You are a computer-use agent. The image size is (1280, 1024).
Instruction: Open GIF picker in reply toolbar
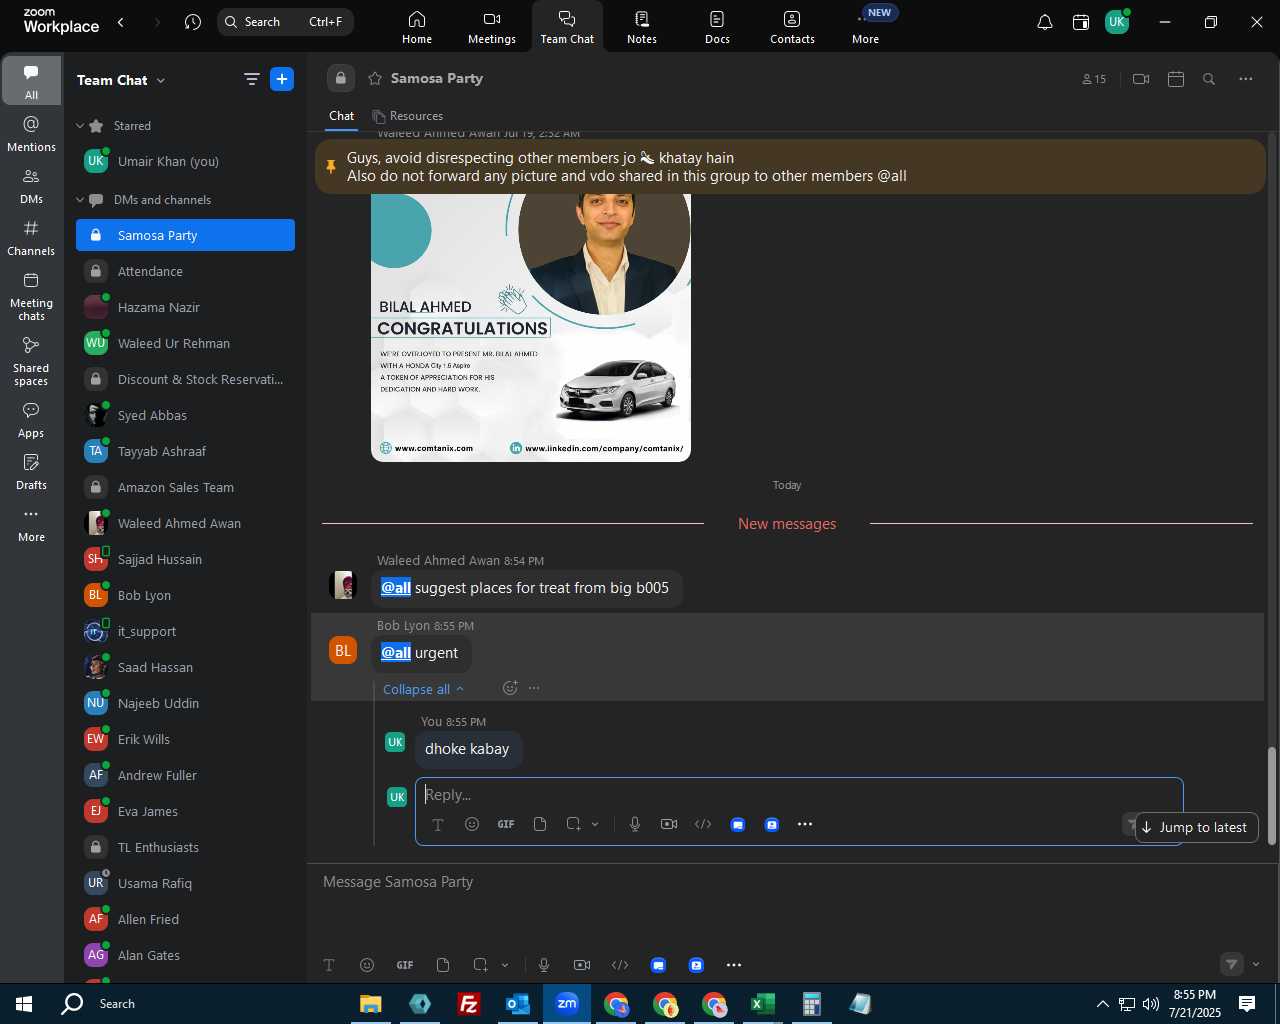(506, 824)
